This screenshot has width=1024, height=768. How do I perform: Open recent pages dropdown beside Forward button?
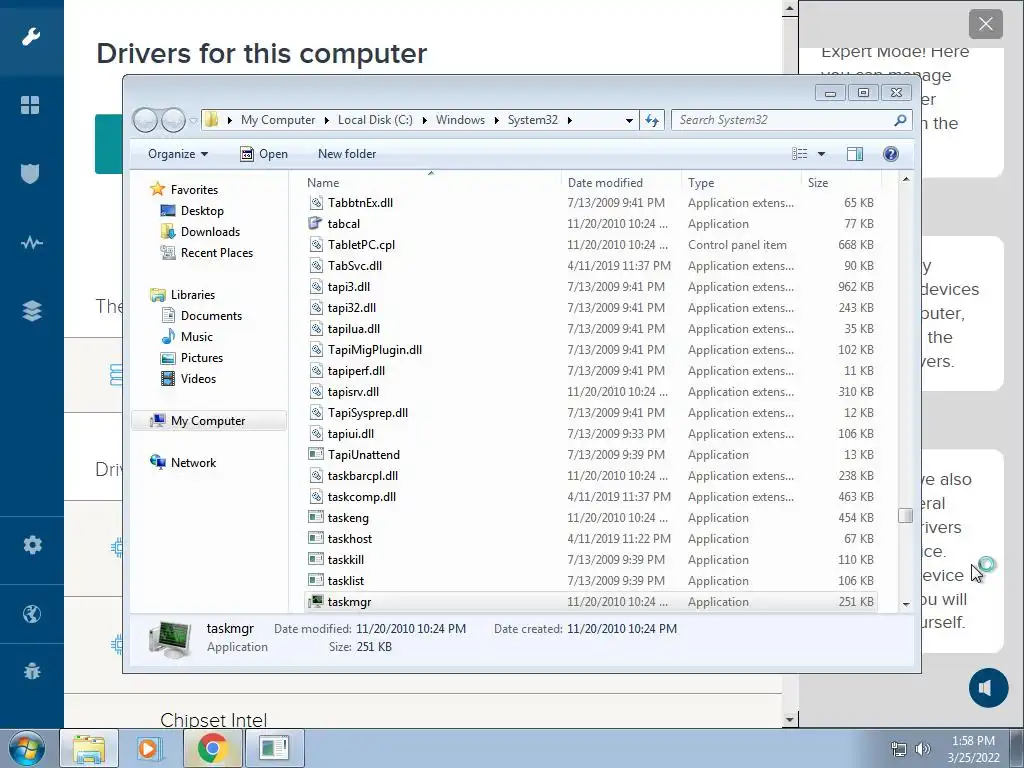point(193,120)
